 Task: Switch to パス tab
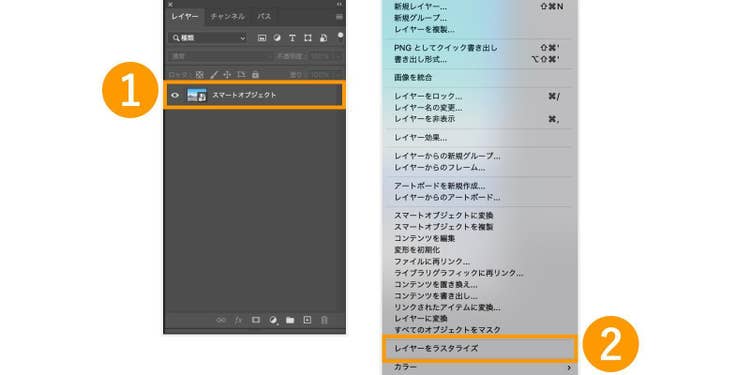264,17
